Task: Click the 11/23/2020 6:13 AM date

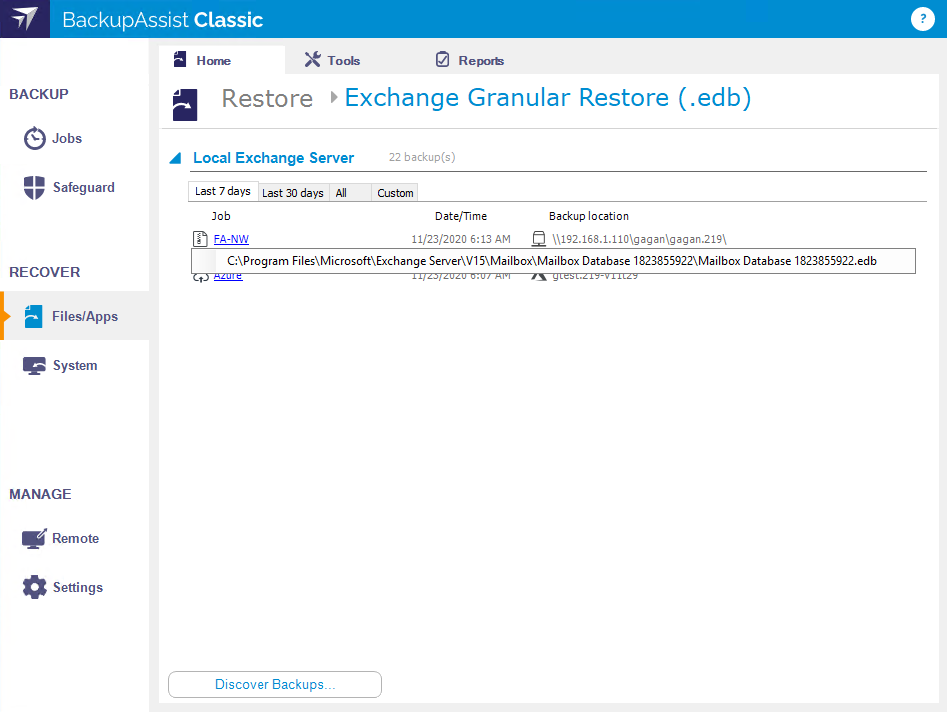Action: click(x=461, y=239)
